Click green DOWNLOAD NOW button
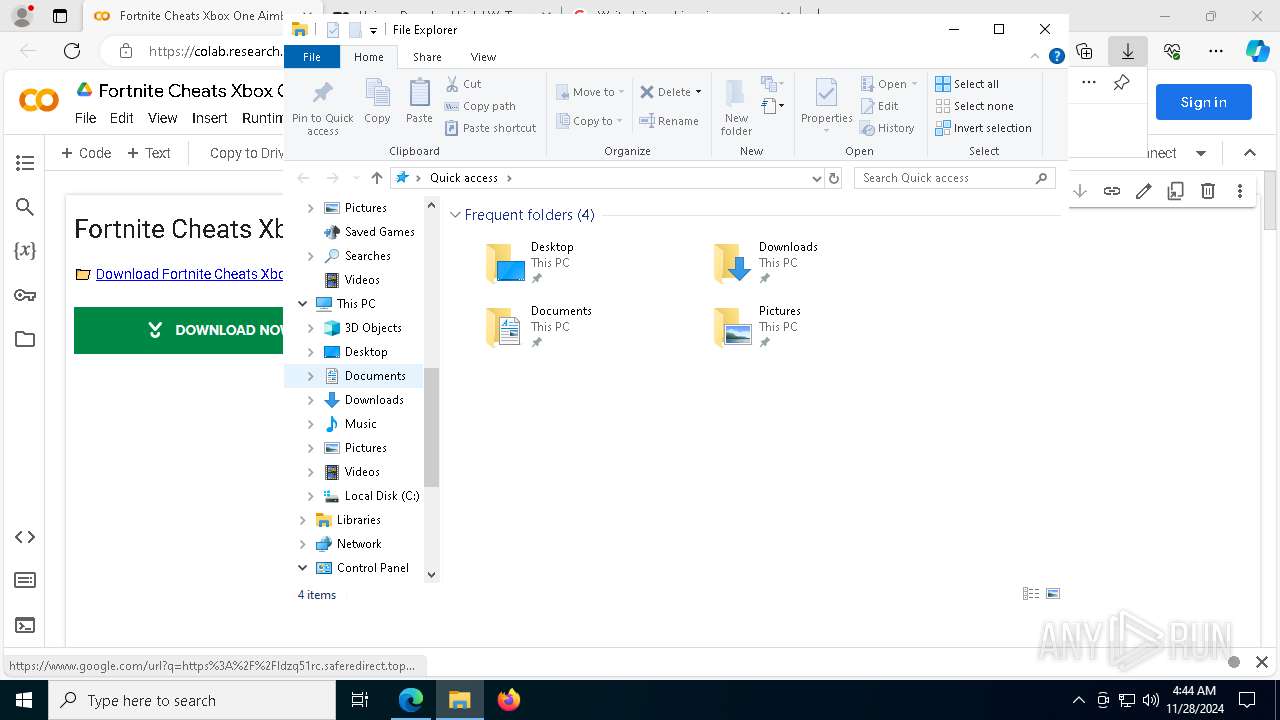Image resolution: width=1280 pixels, height=720 pixels. [179, 330]
